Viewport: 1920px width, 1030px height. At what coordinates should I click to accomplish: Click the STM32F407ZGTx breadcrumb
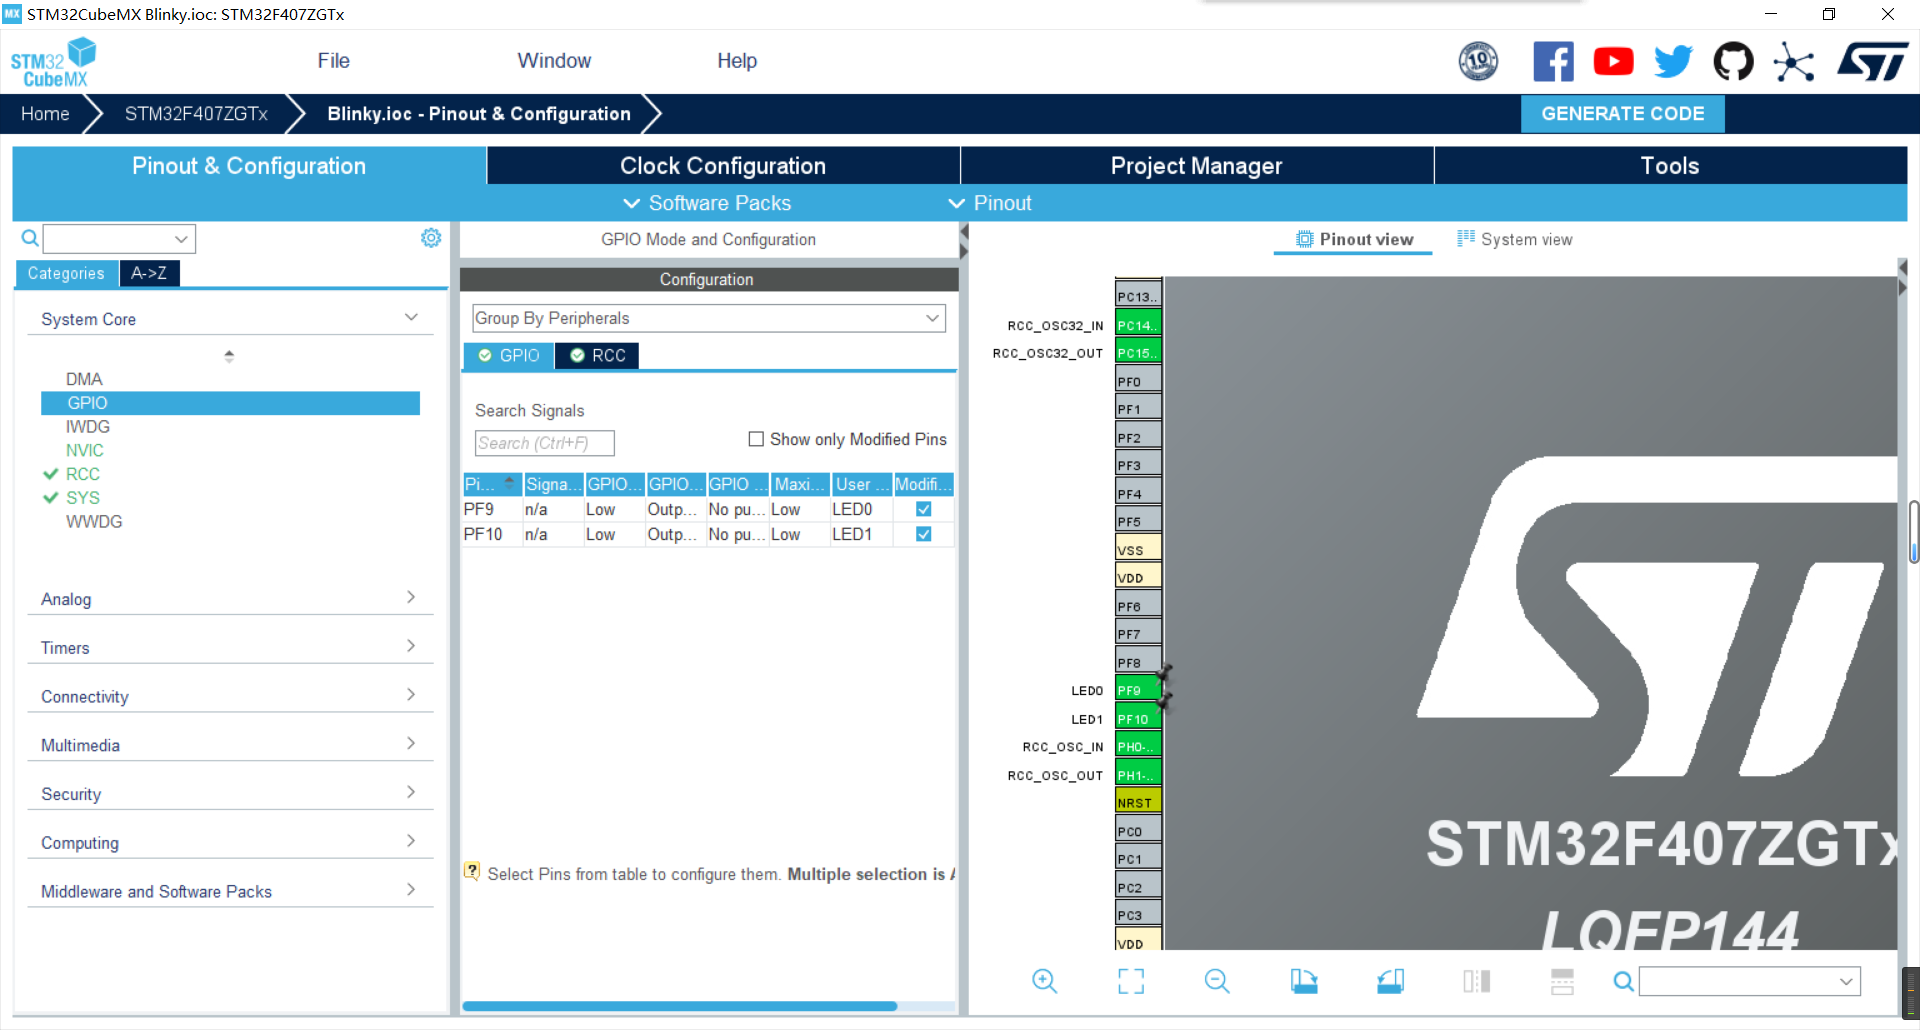coord(196,114)
